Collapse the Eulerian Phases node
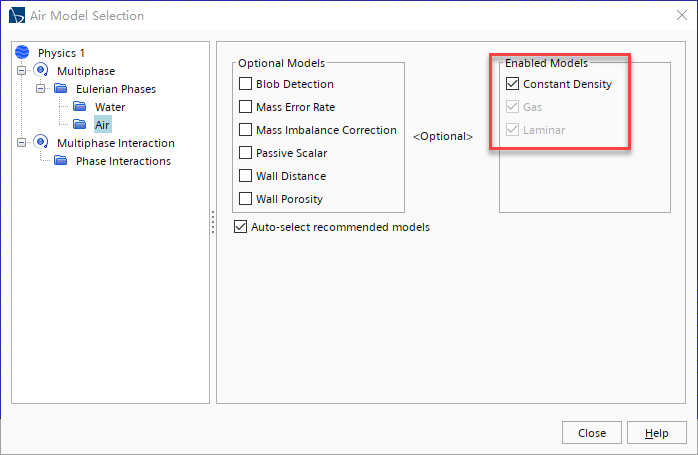 (x=41, y=89)
